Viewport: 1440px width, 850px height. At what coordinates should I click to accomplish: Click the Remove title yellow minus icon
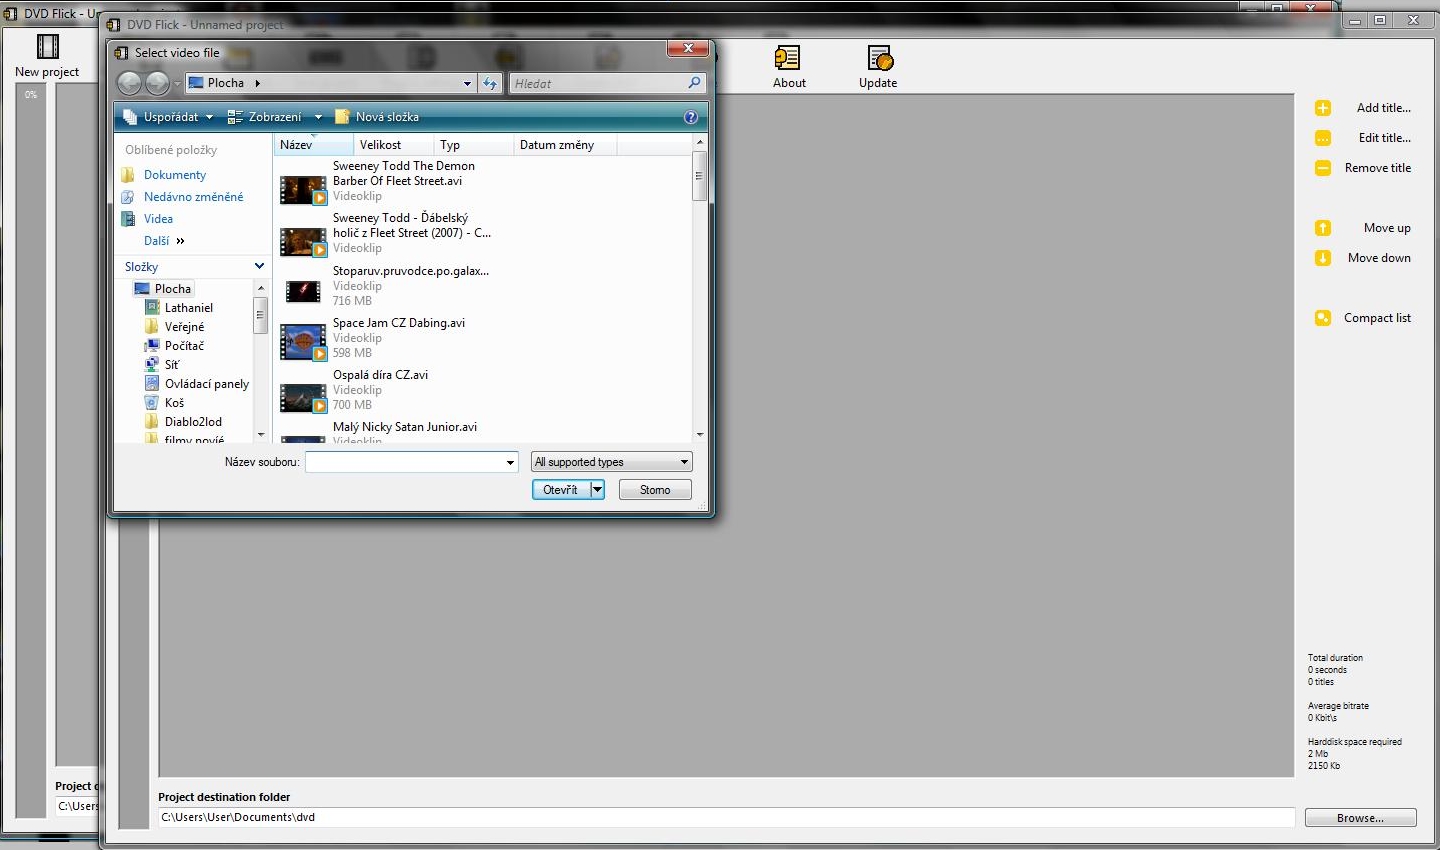pos(1323,168)
